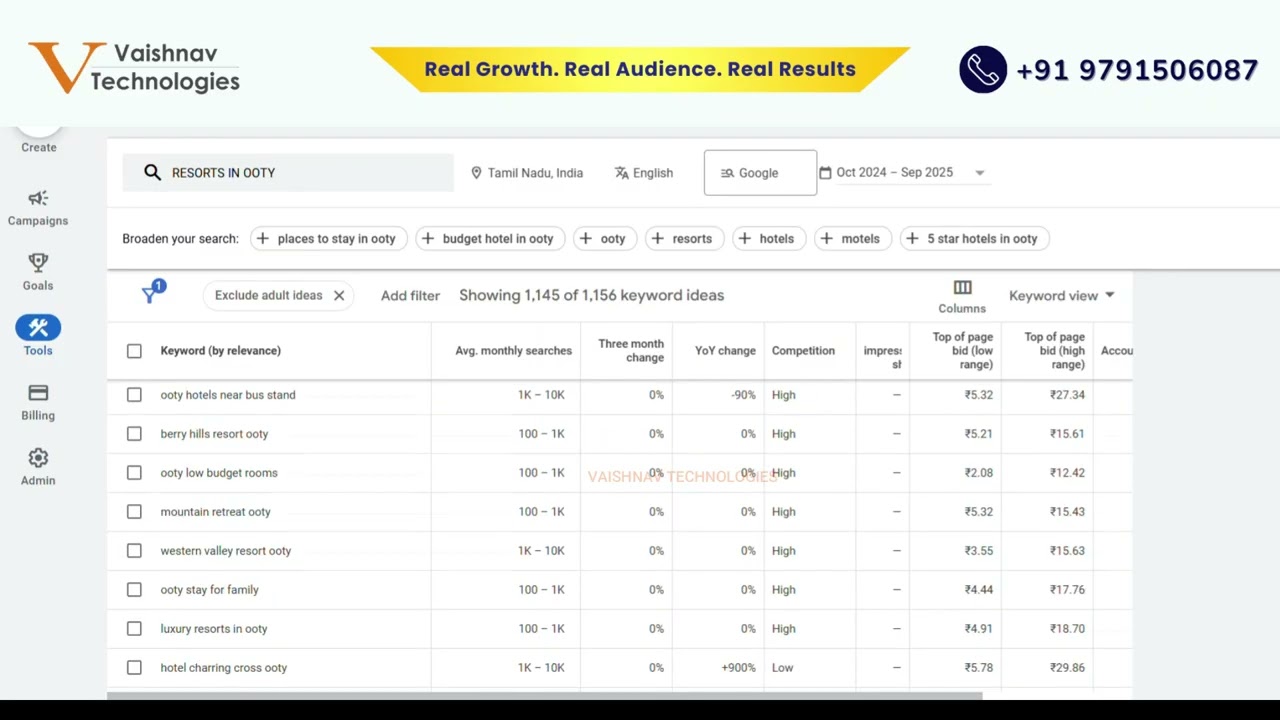The width and height of the screenshot is (1280, 720).
Task: Click the Vaishnav Technologies logo
Action: pos(134,68)
